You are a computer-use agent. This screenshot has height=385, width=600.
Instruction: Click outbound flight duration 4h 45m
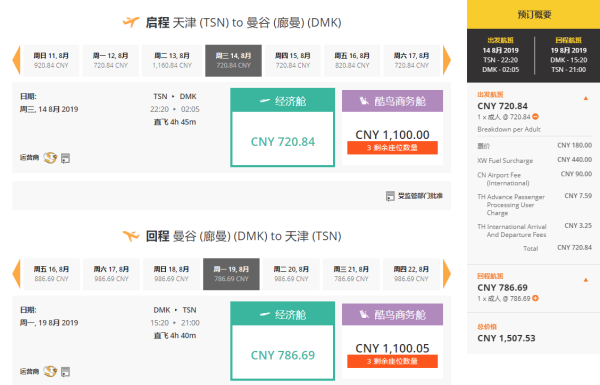coord(175,122)
